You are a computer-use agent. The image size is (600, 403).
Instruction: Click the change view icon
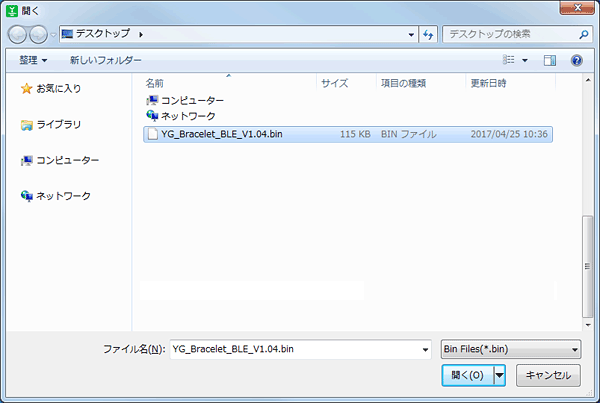[509, 60]
